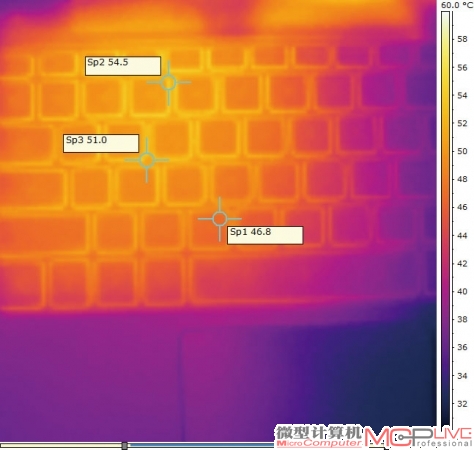Click the slider handle at bottom

tap(124, 446)
